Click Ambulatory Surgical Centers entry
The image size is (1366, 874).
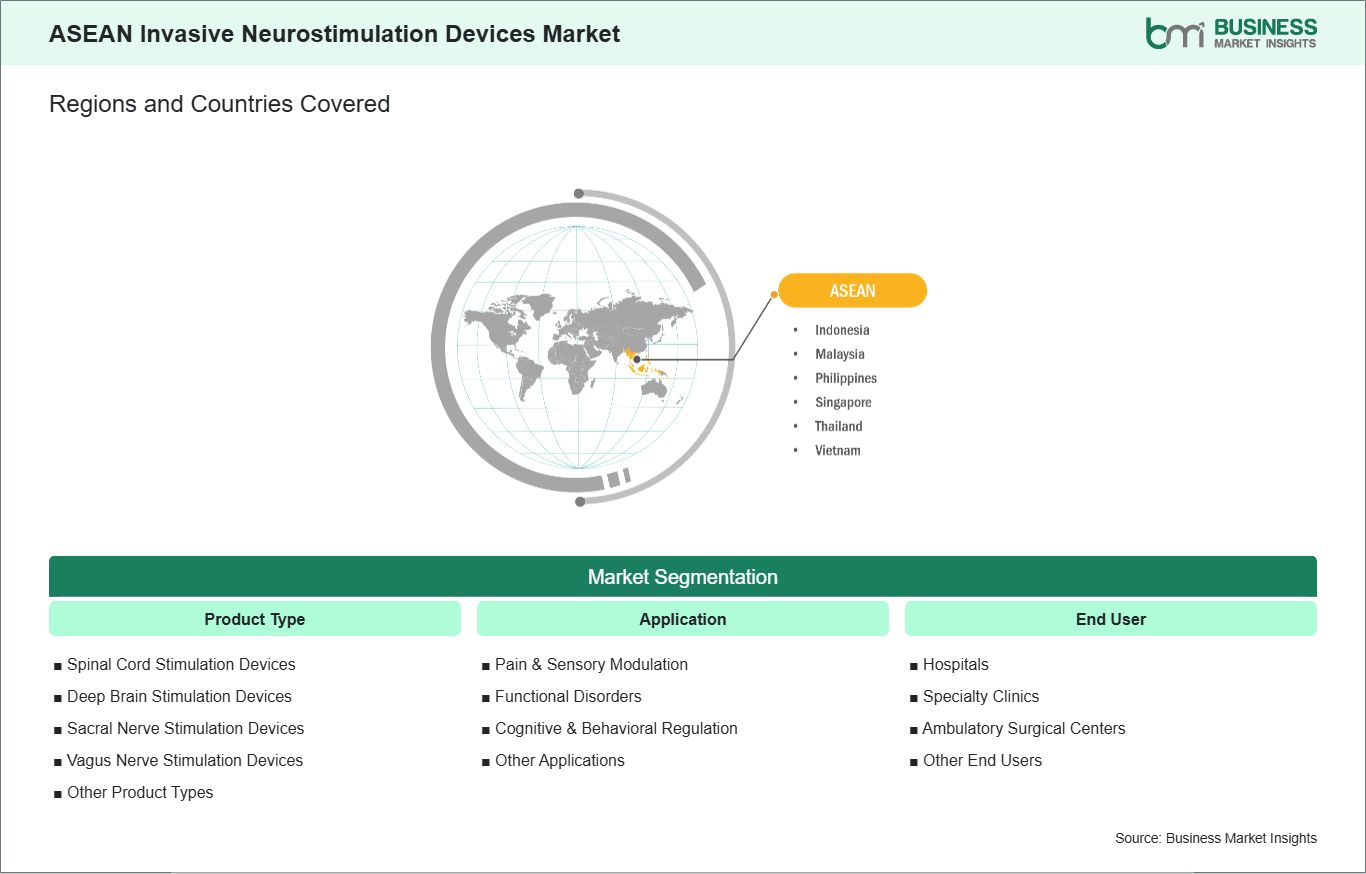point(1024,728)
